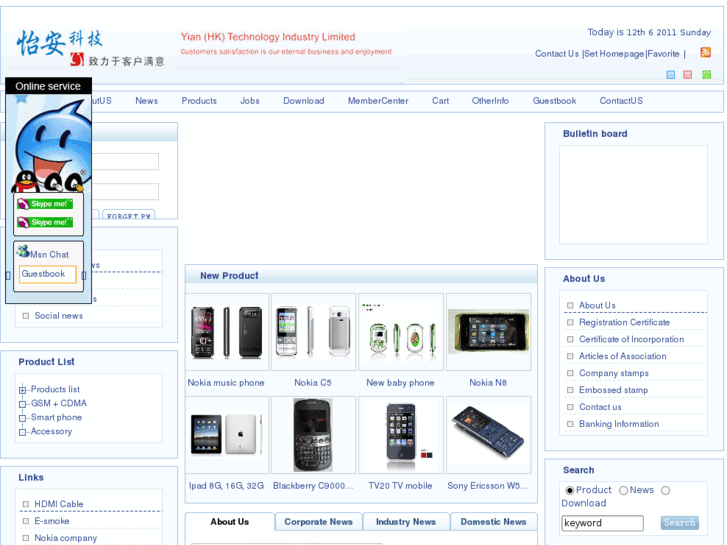This screenshot has width=727, height=545.
Task: Open Smart phone category
Action: [x=56, y=417]
